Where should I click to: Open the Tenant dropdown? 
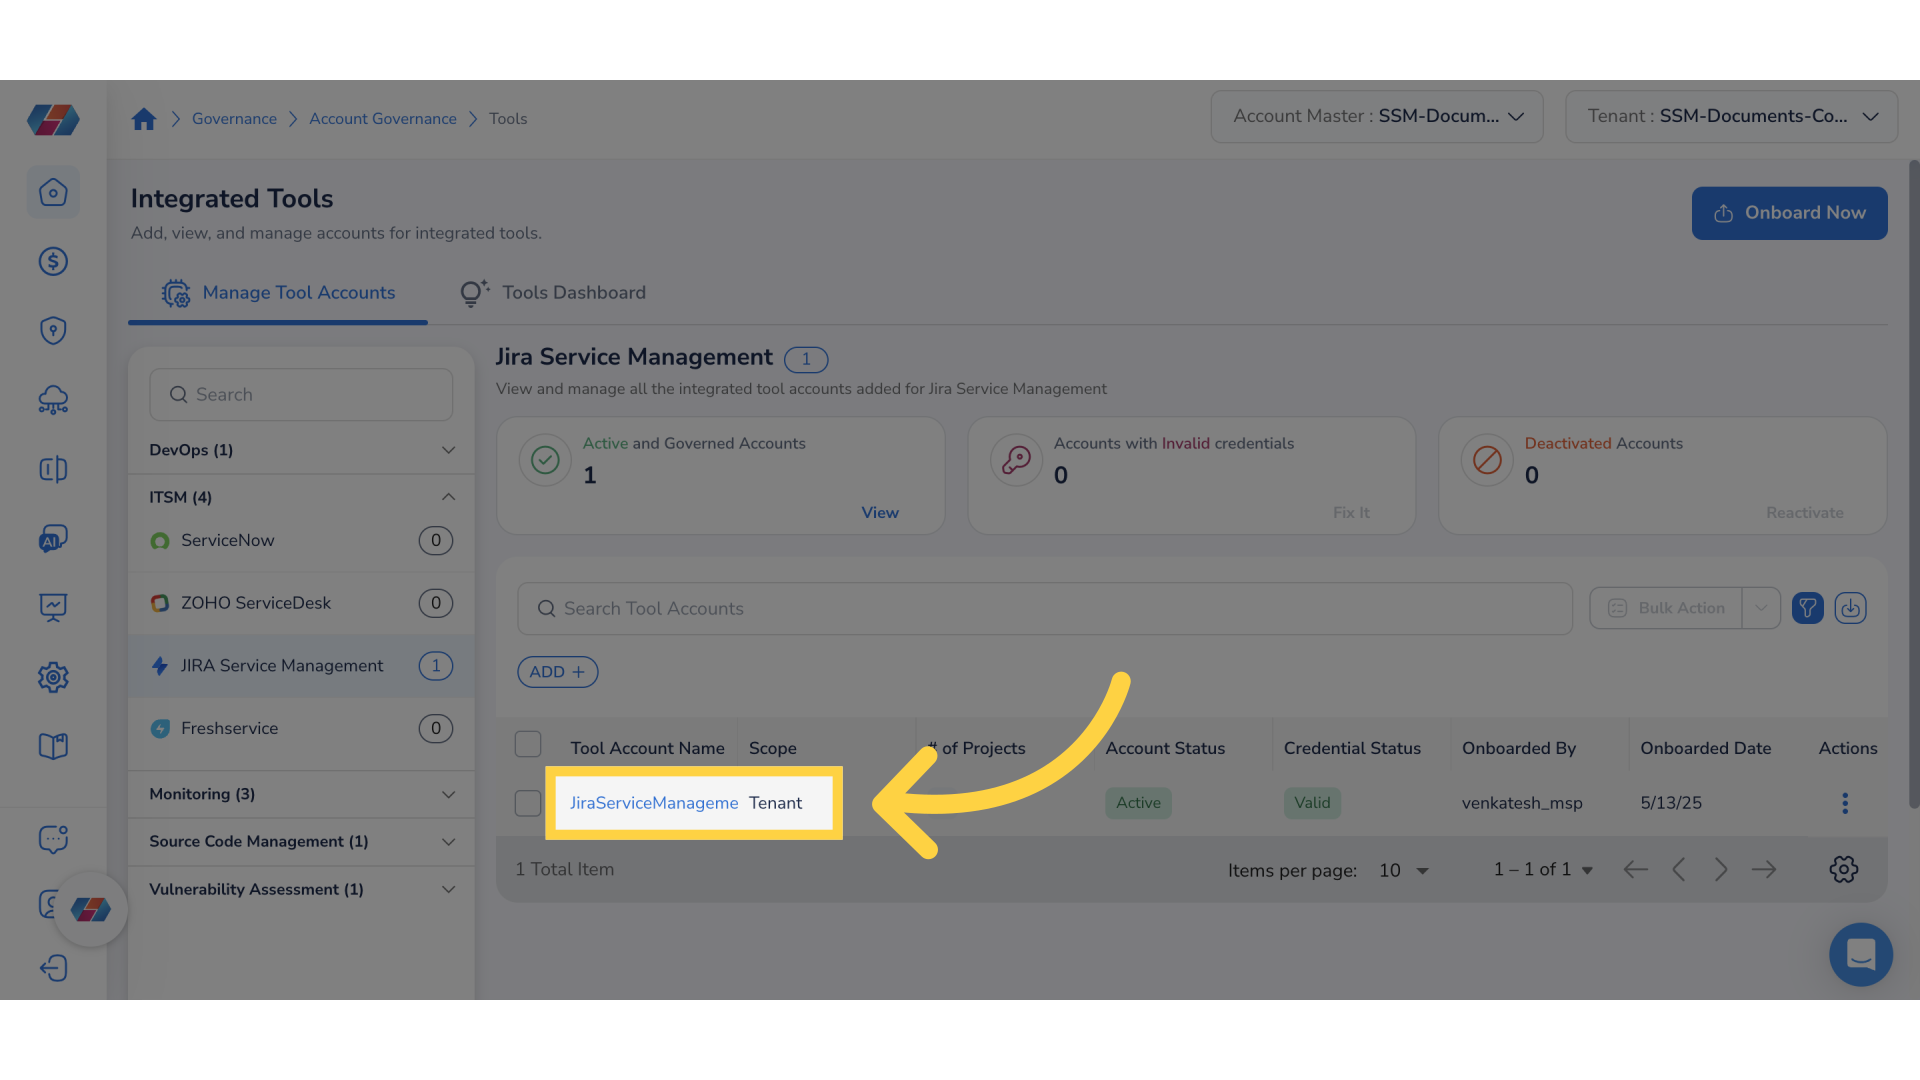(1731, 116)
